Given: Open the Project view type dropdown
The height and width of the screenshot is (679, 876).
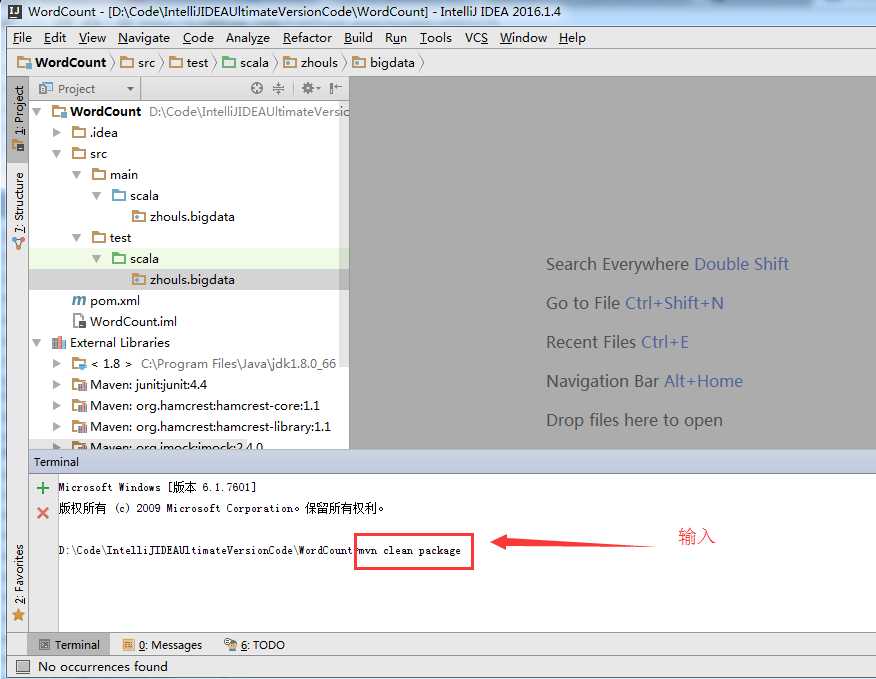Looking at the screenshot, I should click(130, 89).
